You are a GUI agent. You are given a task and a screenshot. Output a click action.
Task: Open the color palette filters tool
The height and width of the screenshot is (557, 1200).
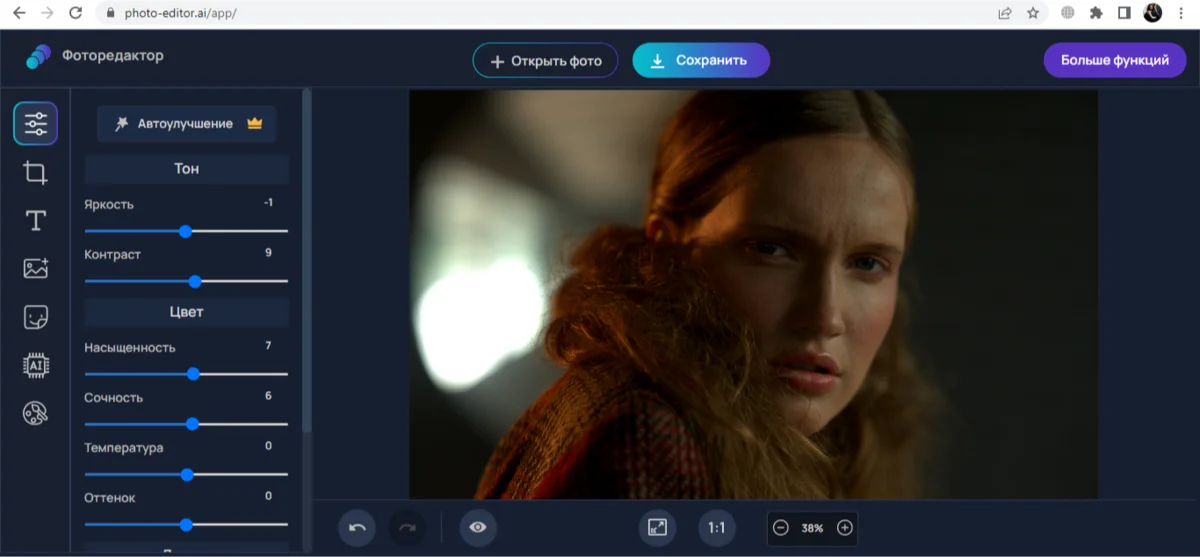(x=35, y=413)
